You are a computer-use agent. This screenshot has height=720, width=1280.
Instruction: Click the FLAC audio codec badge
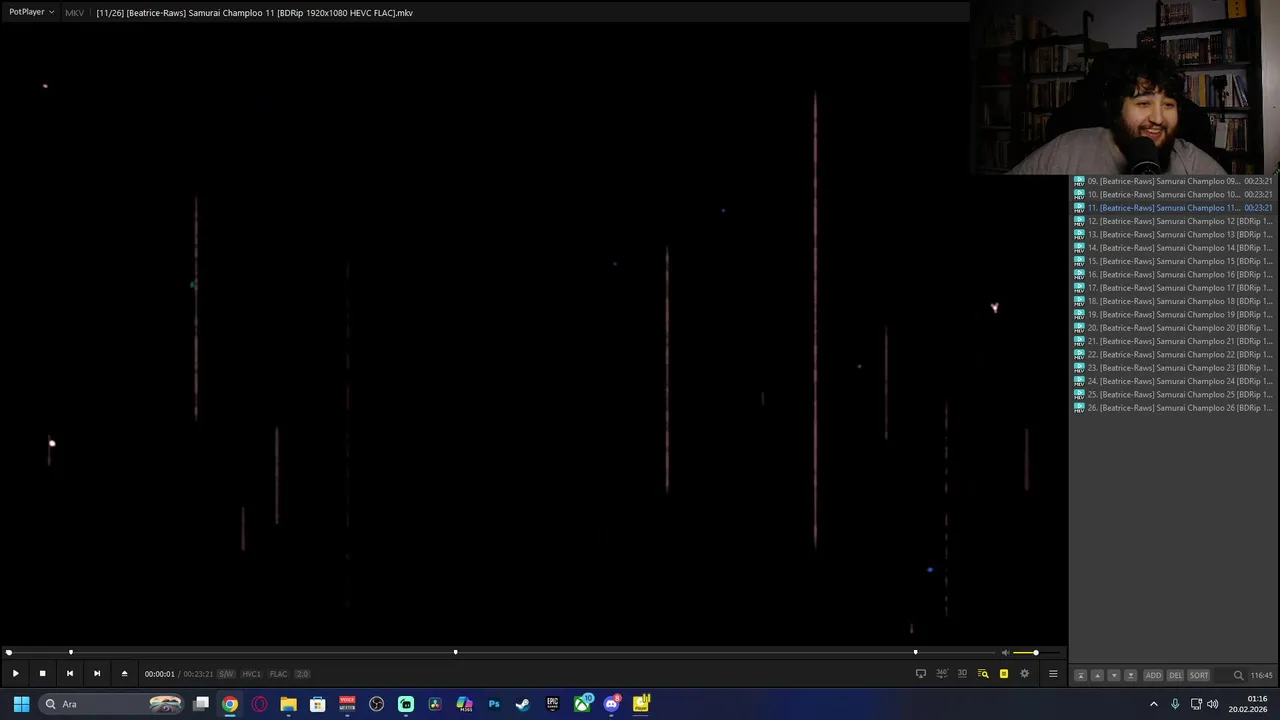pos(279,674)
